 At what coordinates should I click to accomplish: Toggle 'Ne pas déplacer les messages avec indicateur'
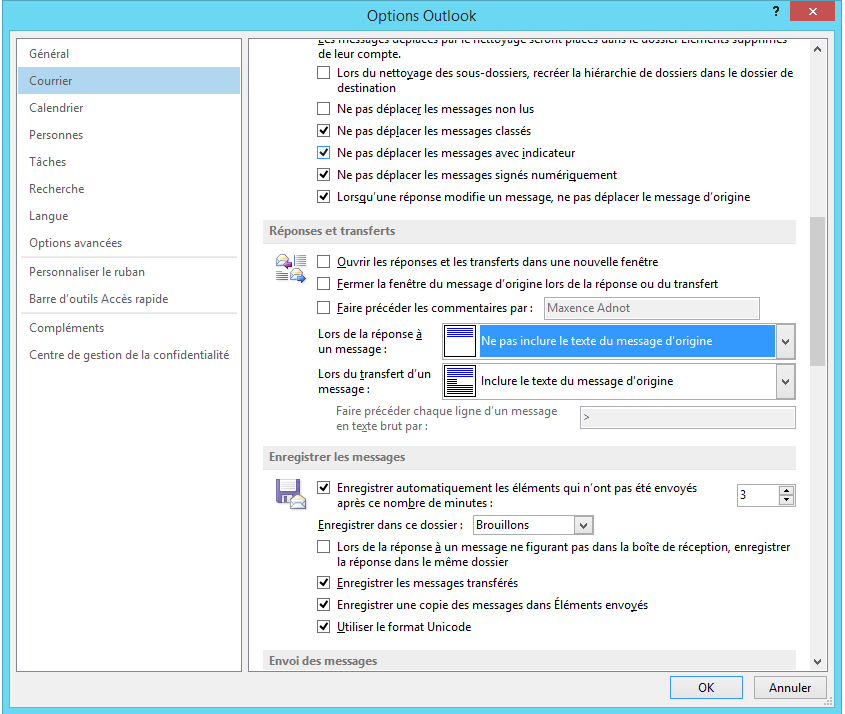click(323, 153)
